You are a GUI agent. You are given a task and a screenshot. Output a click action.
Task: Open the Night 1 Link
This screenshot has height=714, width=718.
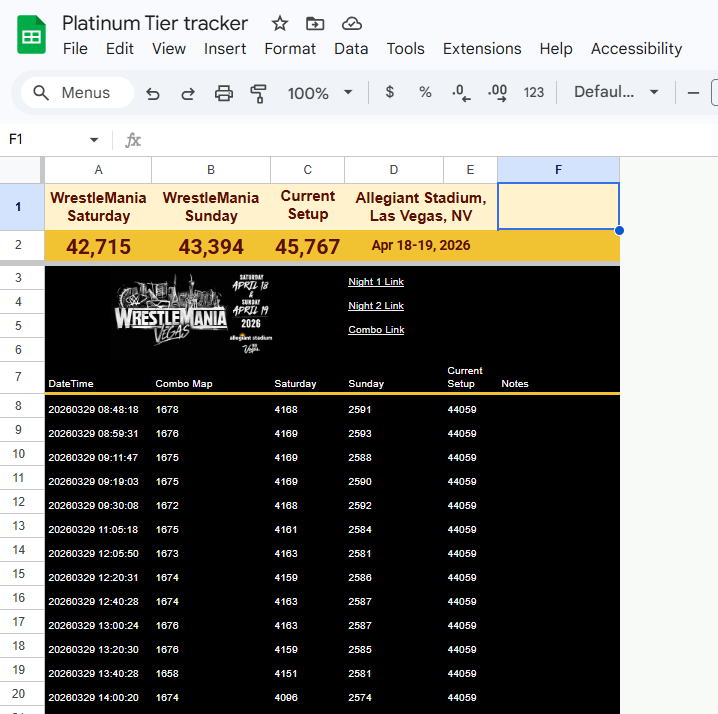tap(376, 282)
